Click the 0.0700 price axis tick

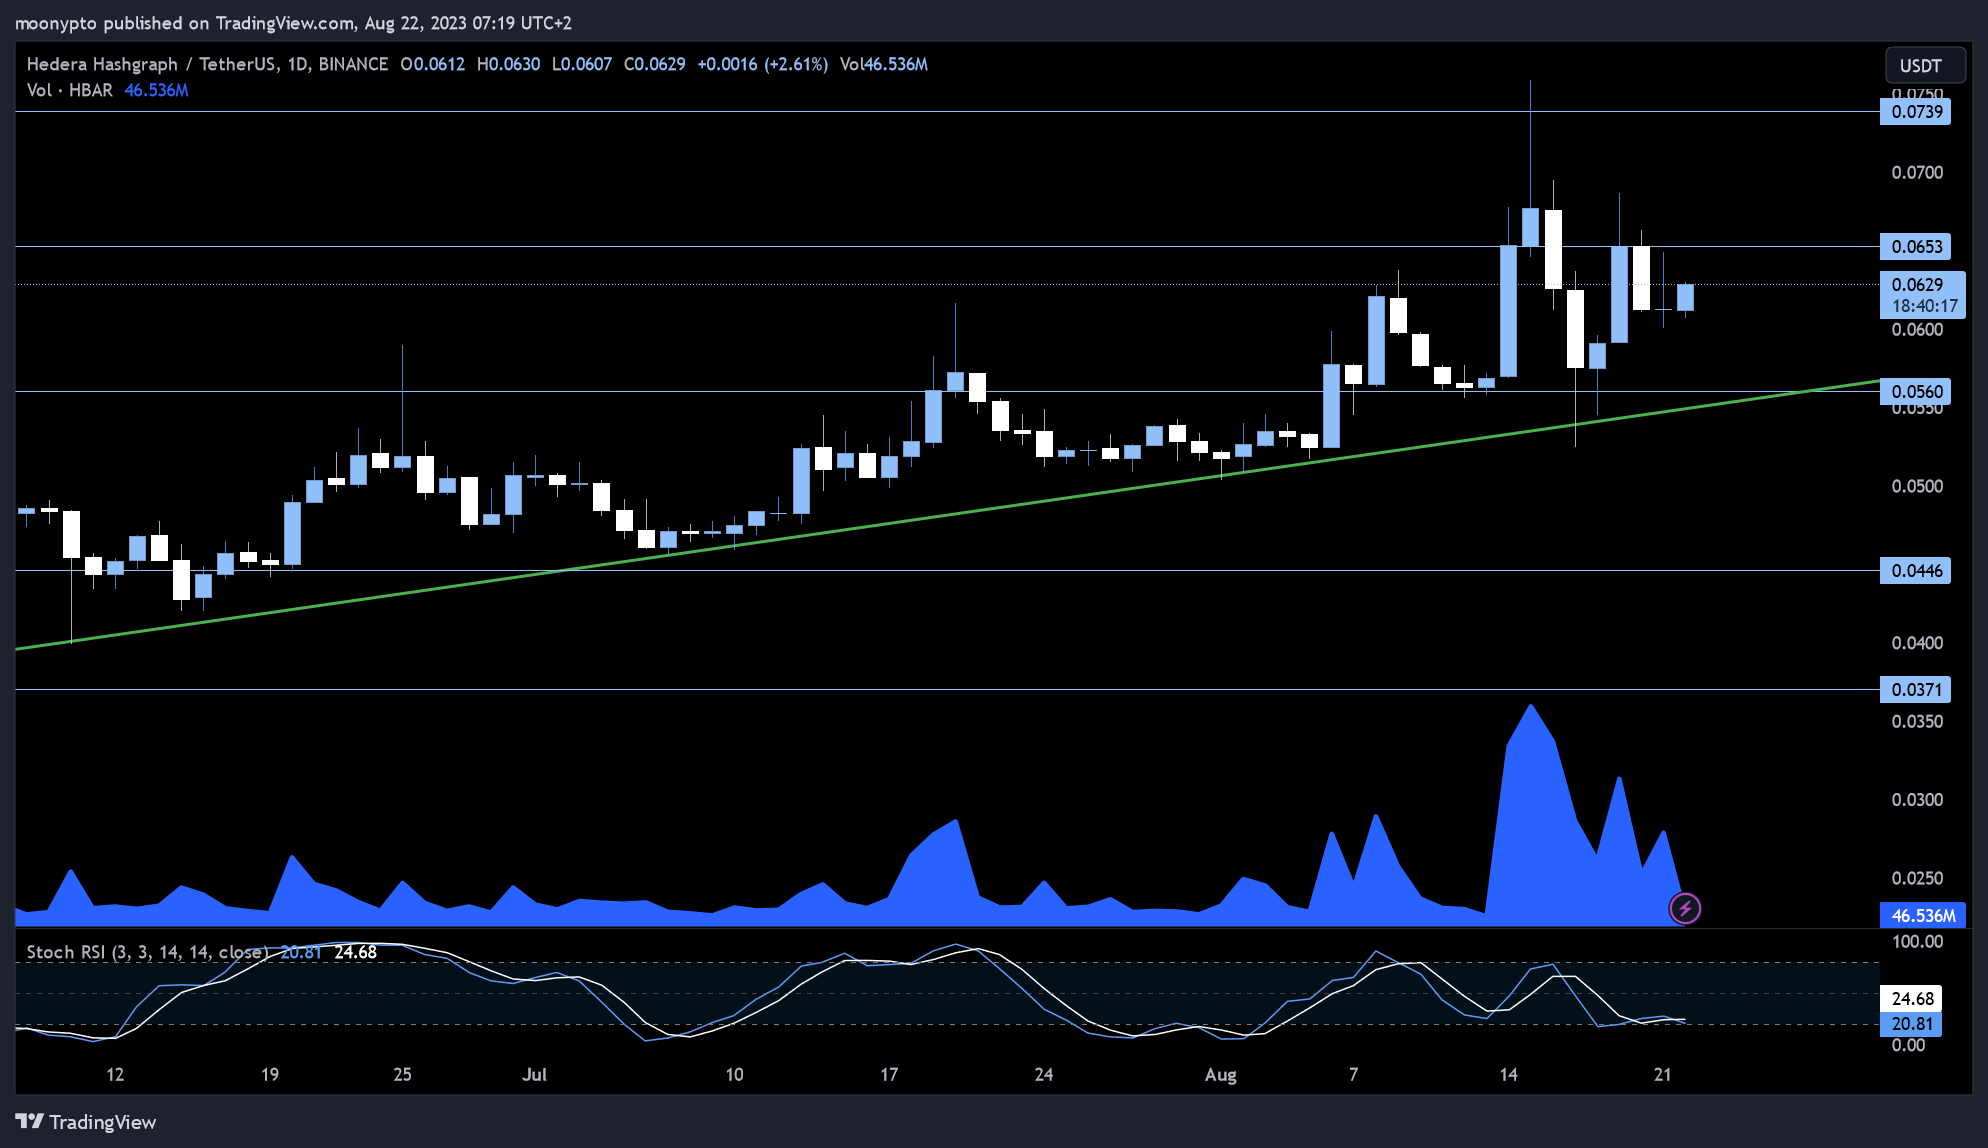pos(1917,173)
